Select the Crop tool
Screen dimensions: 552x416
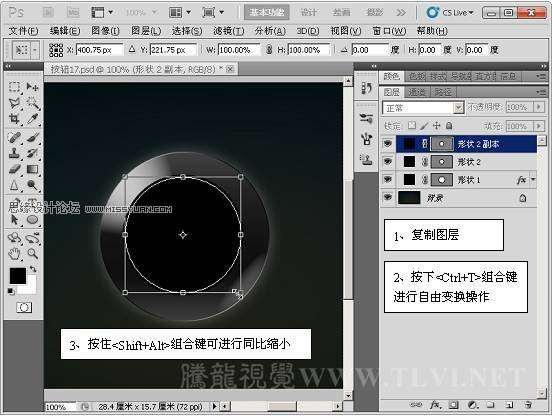click(14, 119)
